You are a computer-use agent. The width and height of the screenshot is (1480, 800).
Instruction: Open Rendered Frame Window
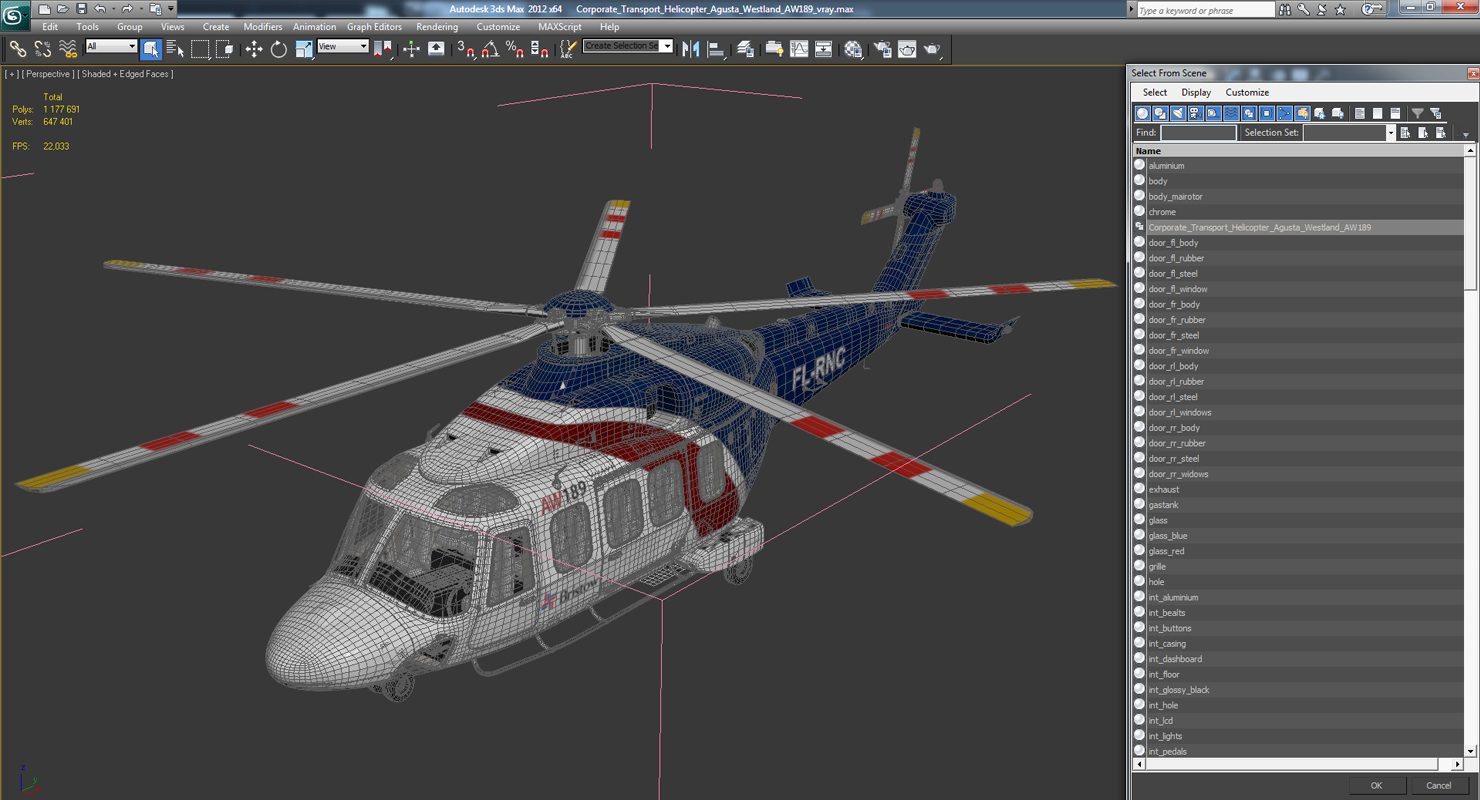tap(907, 48)
